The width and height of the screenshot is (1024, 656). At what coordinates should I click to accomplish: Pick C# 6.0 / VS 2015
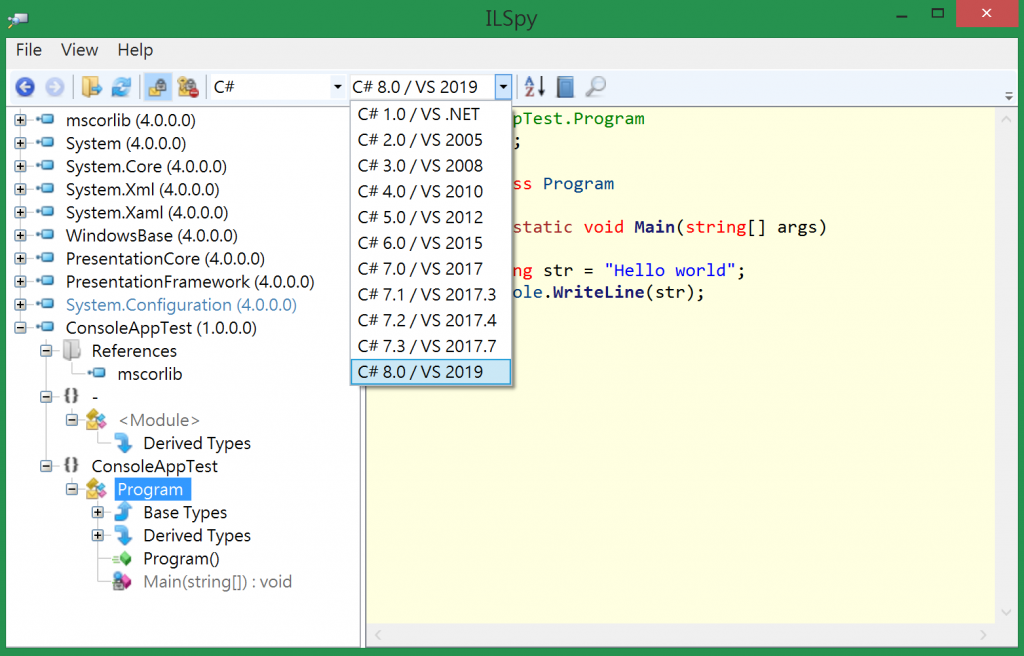(x=431, y=243)
